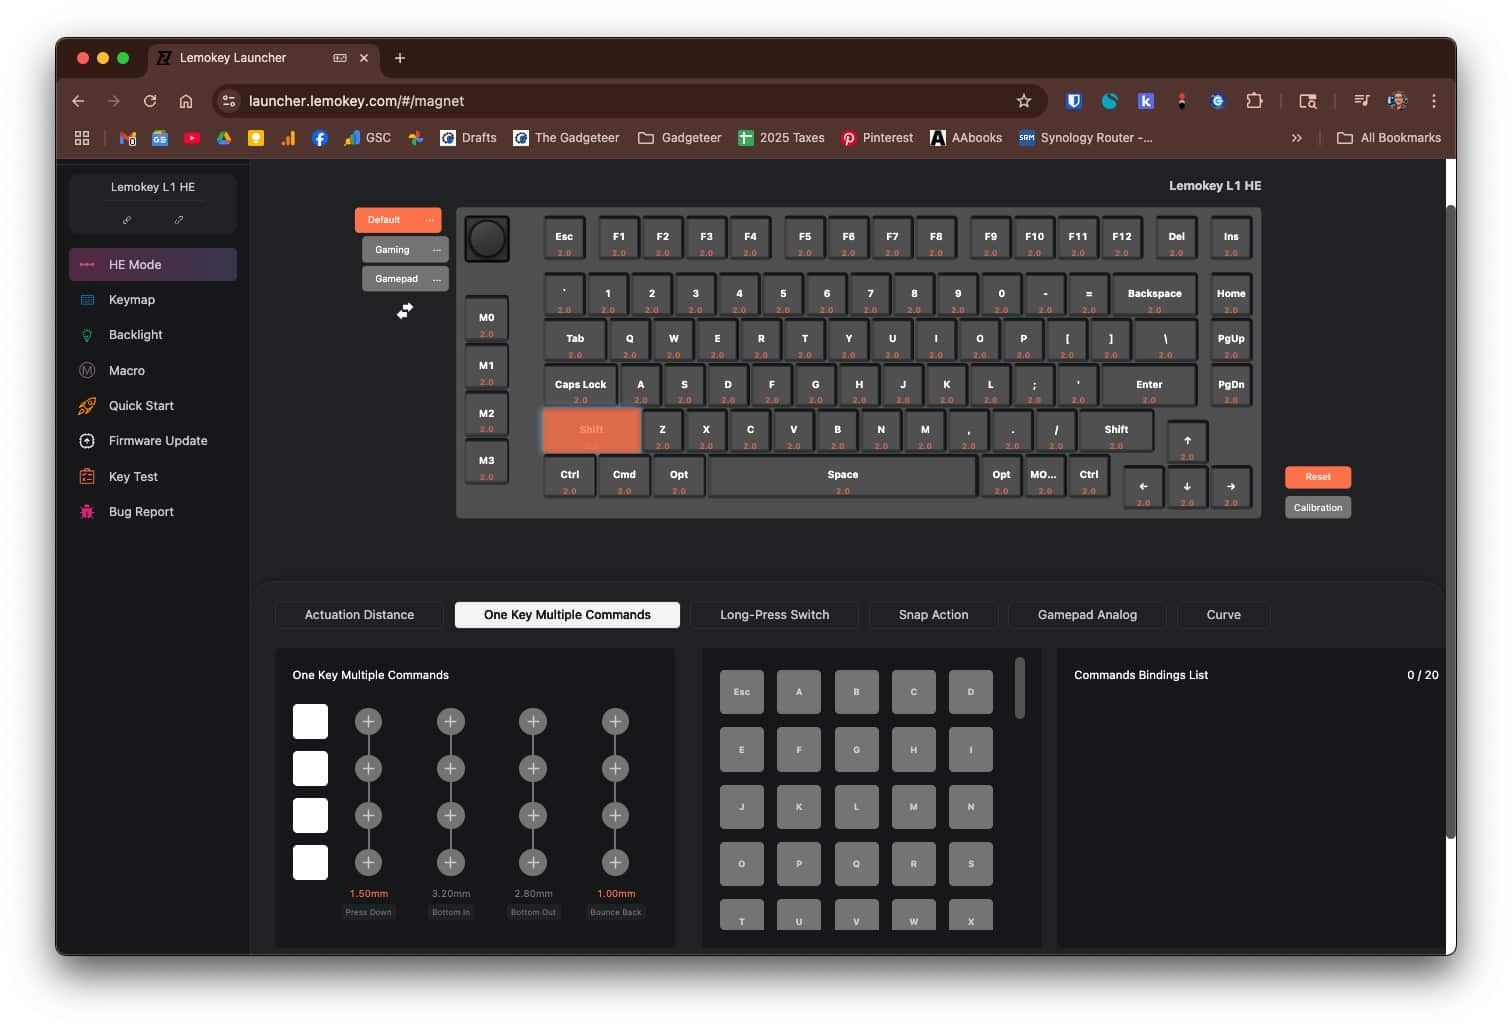1512x1029 pixels.
Task: Switch to the Actuation Distance tab
Action: [x=359, y=615]
